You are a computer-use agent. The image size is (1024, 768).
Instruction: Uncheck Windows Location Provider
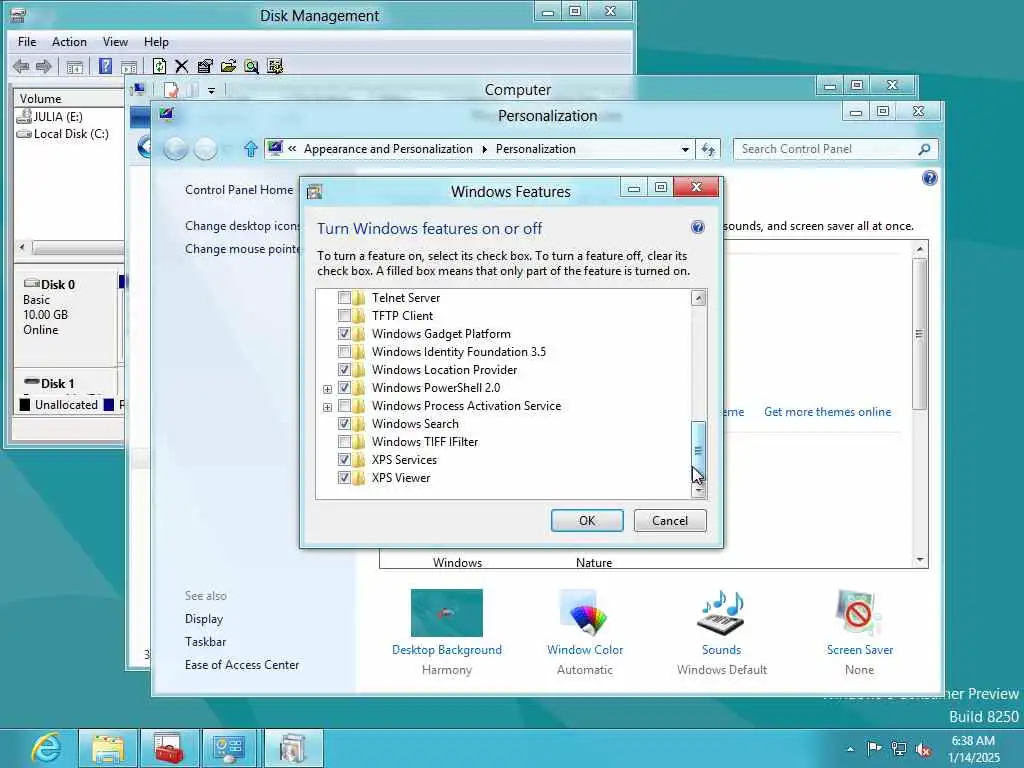[344, 370]
